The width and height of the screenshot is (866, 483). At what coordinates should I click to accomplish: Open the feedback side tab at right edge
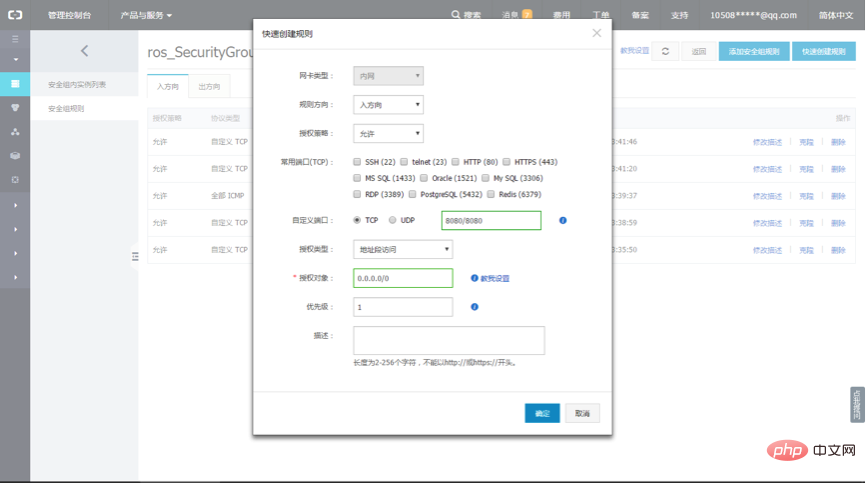pyautogui.click(x=857, y=405)
